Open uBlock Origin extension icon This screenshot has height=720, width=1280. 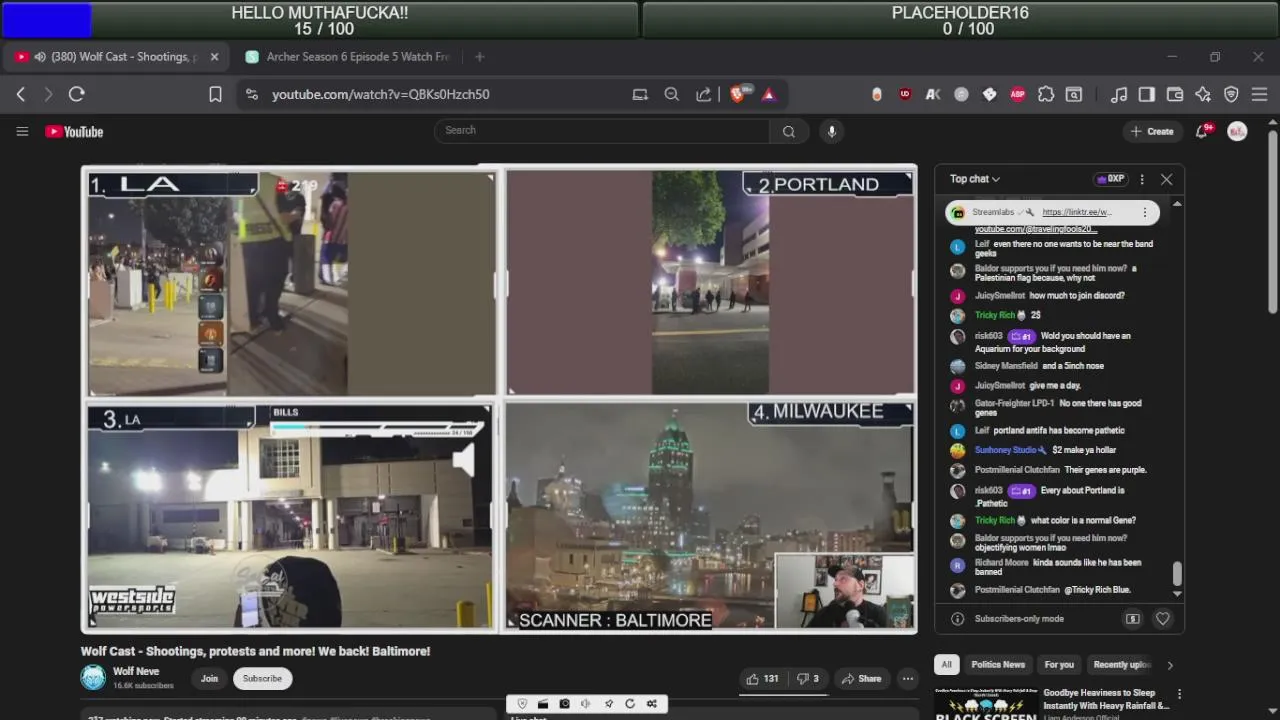905,94
